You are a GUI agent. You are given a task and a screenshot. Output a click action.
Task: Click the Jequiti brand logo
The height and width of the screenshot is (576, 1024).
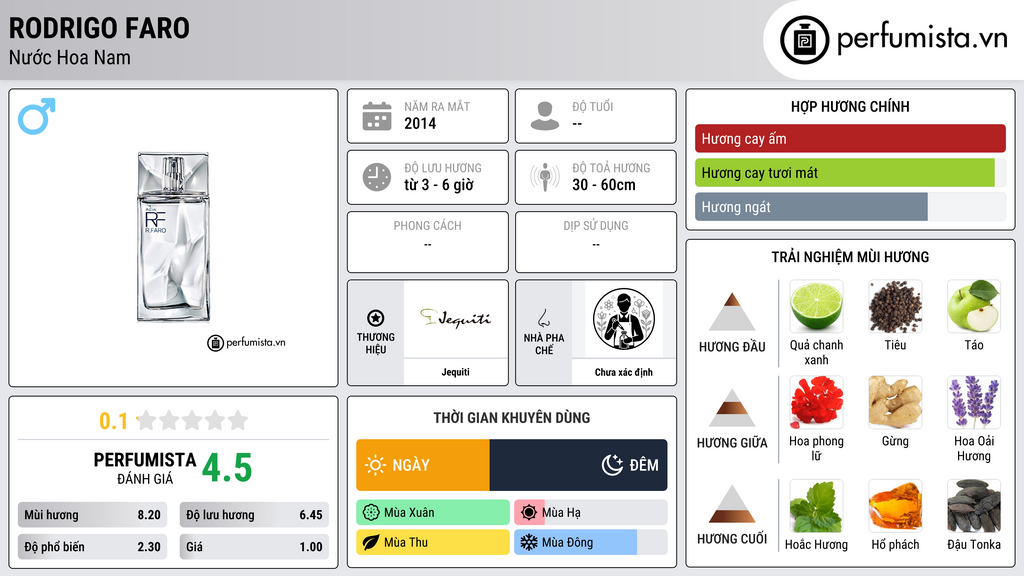pyautogui.click(x=455, y=319)
